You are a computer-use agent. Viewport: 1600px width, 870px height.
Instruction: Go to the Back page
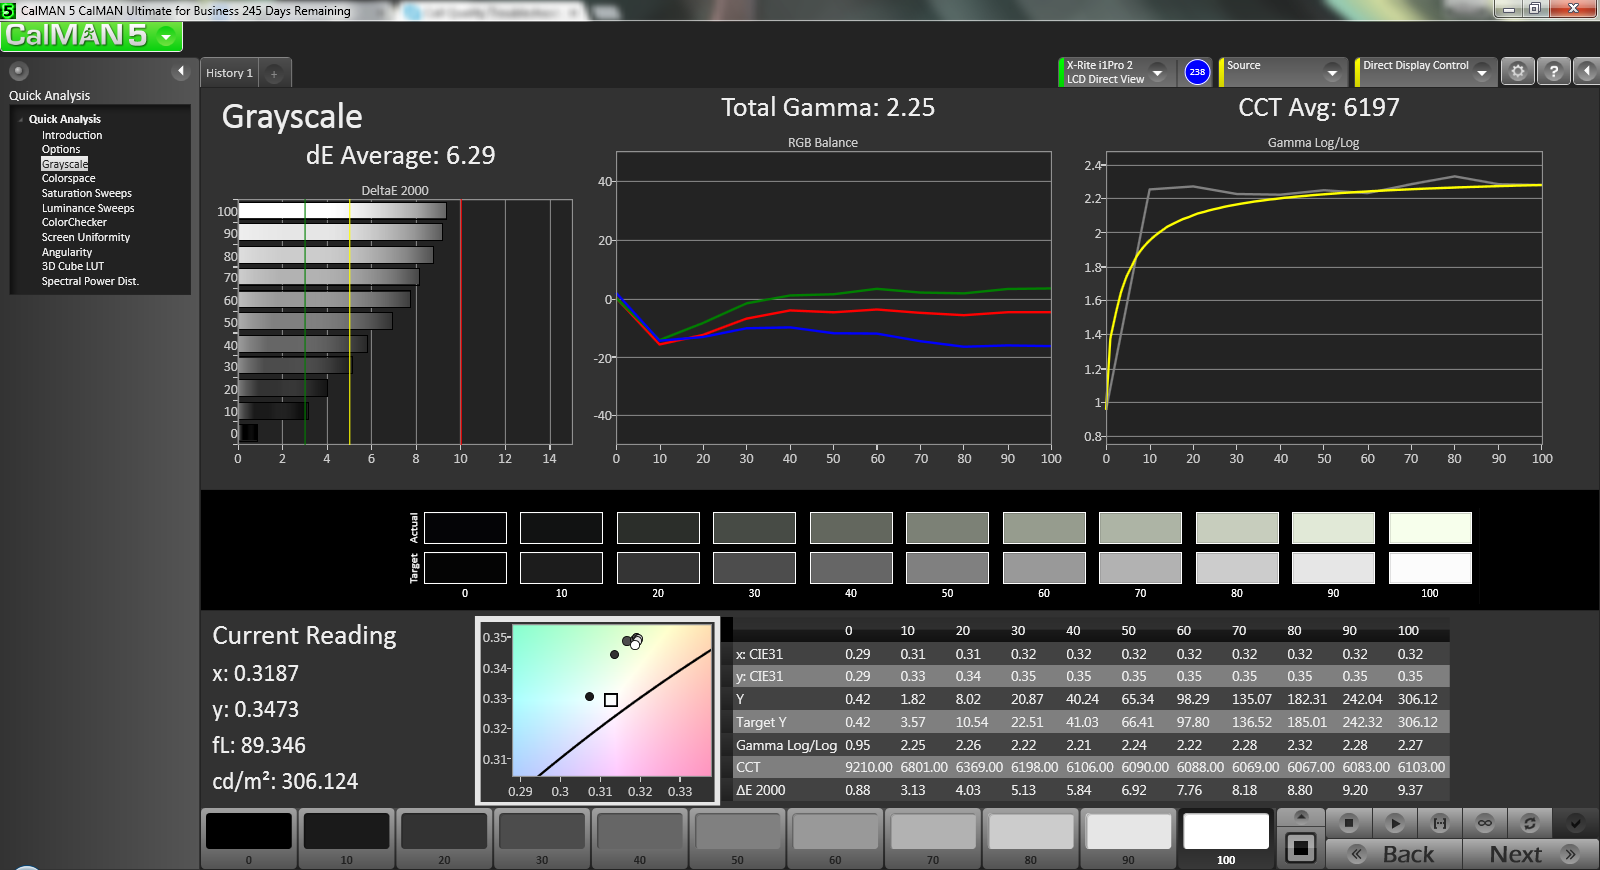1394,854
